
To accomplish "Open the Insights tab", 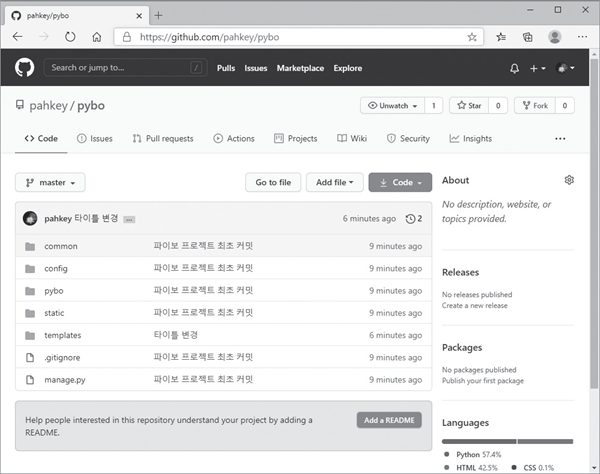I will point(471,138).
